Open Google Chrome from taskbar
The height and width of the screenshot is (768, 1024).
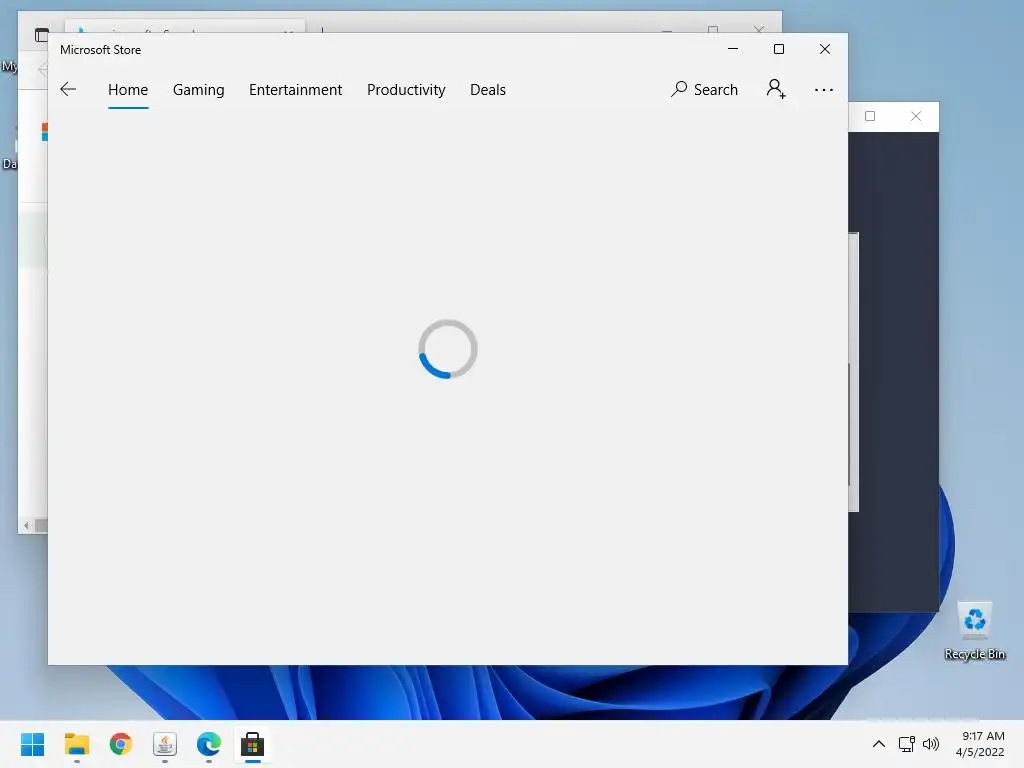[121, 744]
